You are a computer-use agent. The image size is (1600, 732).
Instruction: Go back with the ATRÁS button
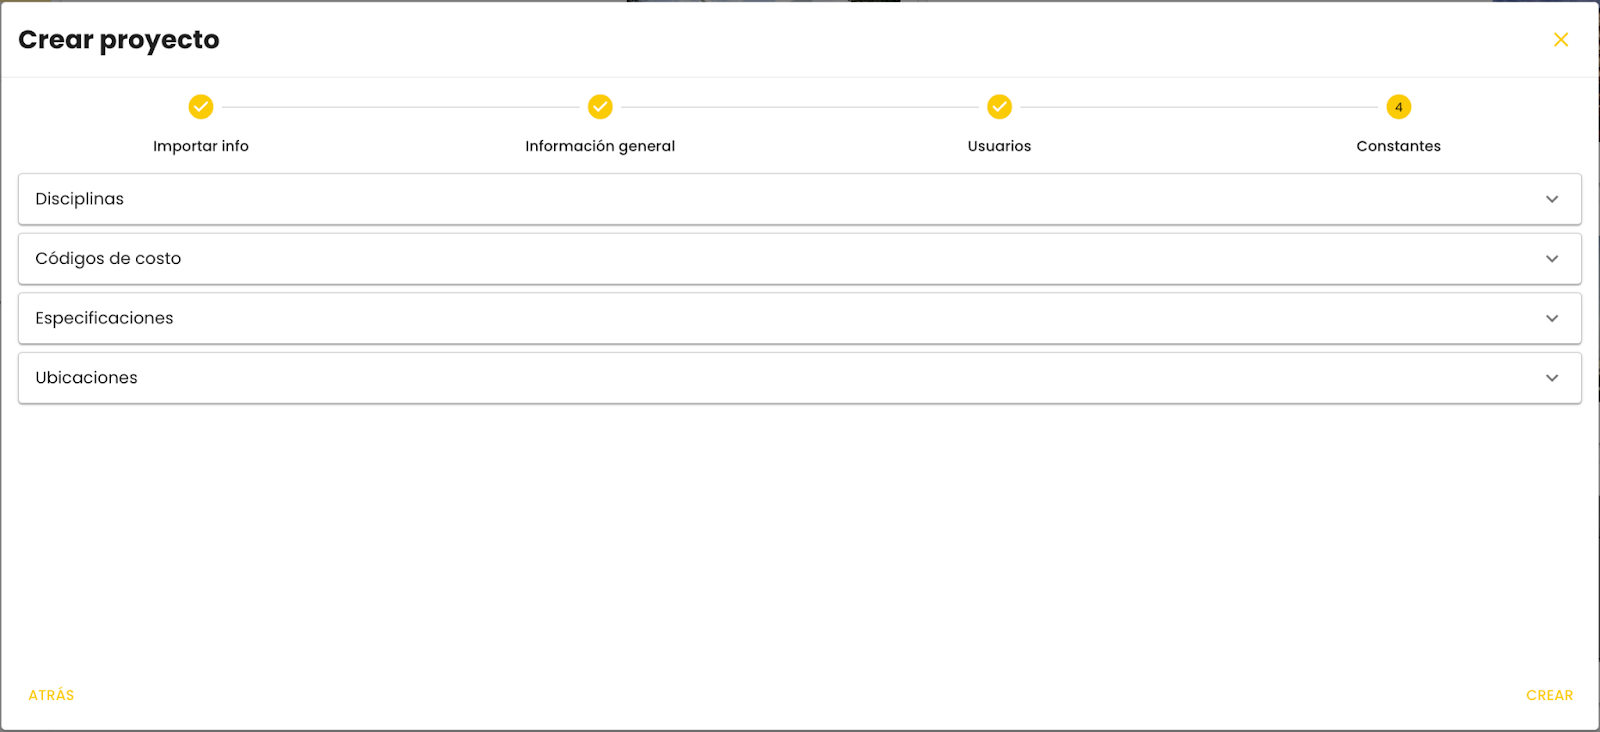tap(51, 695)
